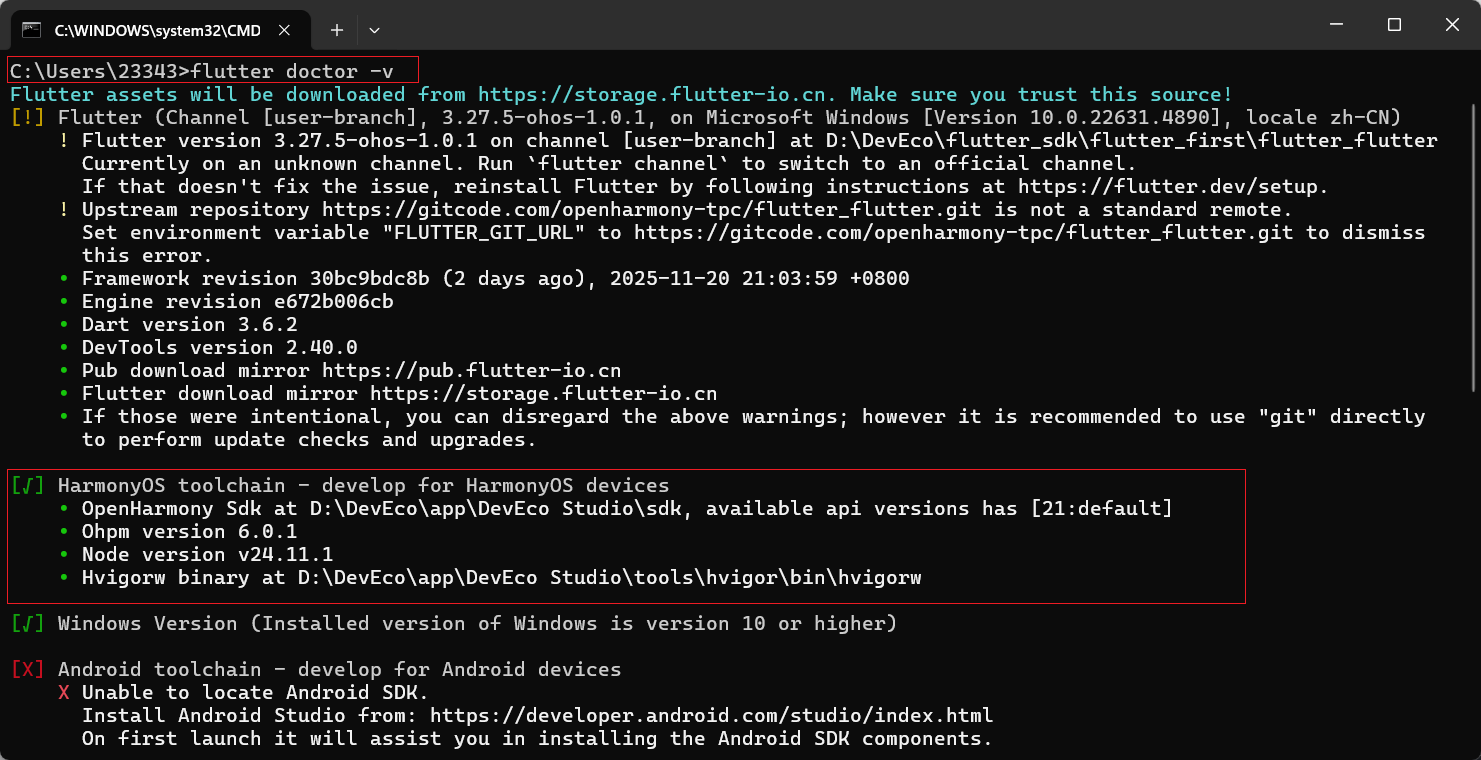Click 'Flutter download mirror' line
1481x760 pixels.
[400, 393]
